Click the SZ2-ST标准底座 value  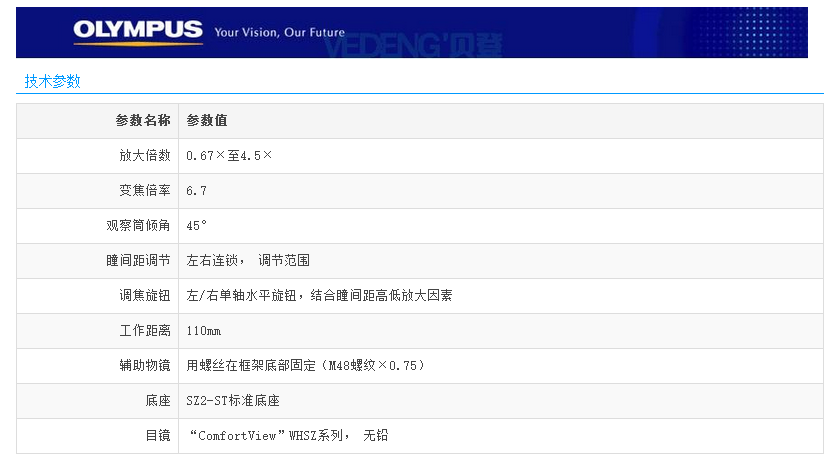(x=233, y=401)
